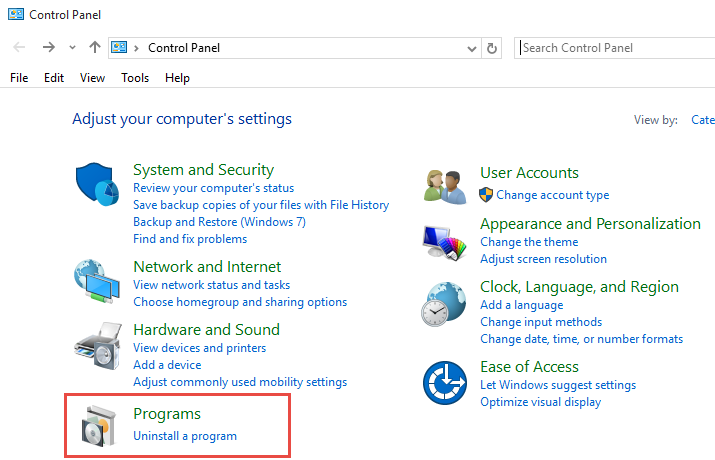Click the Control Panel title bar icon

(x=16, y=14)
